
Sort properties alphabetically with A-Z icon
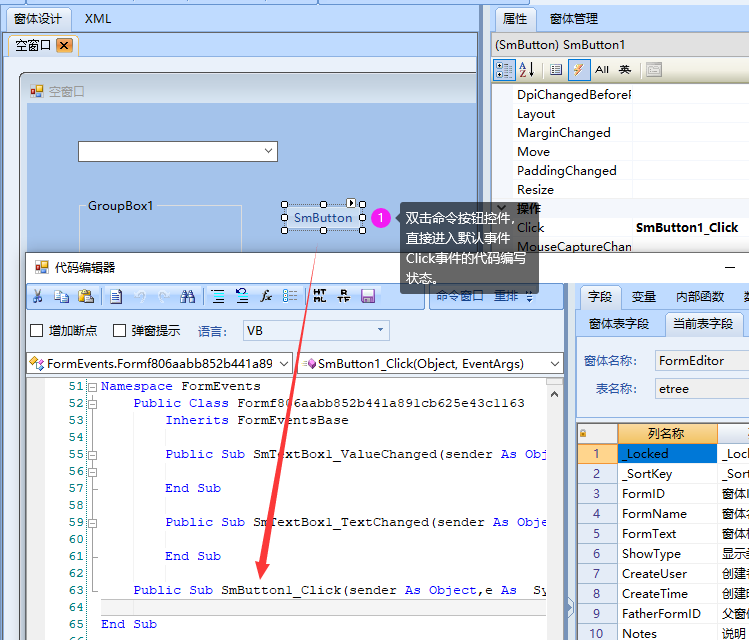(x=526, y=70)
